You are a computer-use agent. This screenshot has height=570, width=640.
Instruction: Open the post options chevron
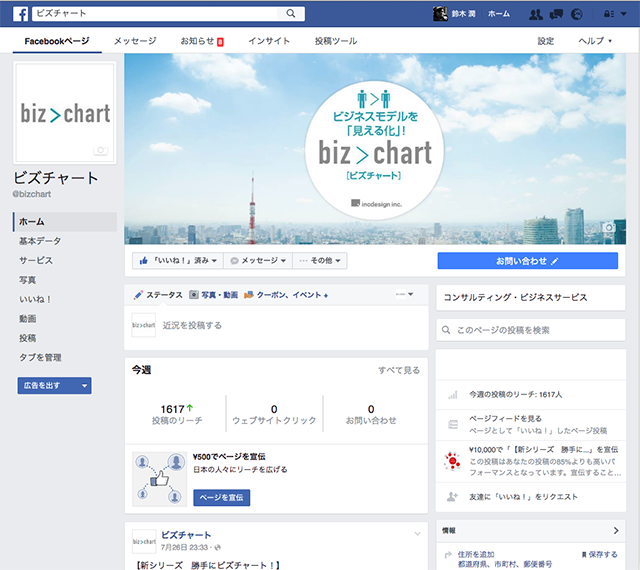coord(417,533)
